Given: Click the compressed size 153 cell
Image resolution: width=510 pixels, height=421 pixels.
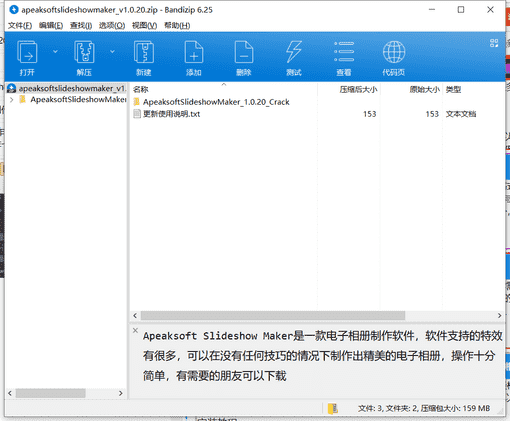Looking at the screenshot, I should (x=370, y=114).
